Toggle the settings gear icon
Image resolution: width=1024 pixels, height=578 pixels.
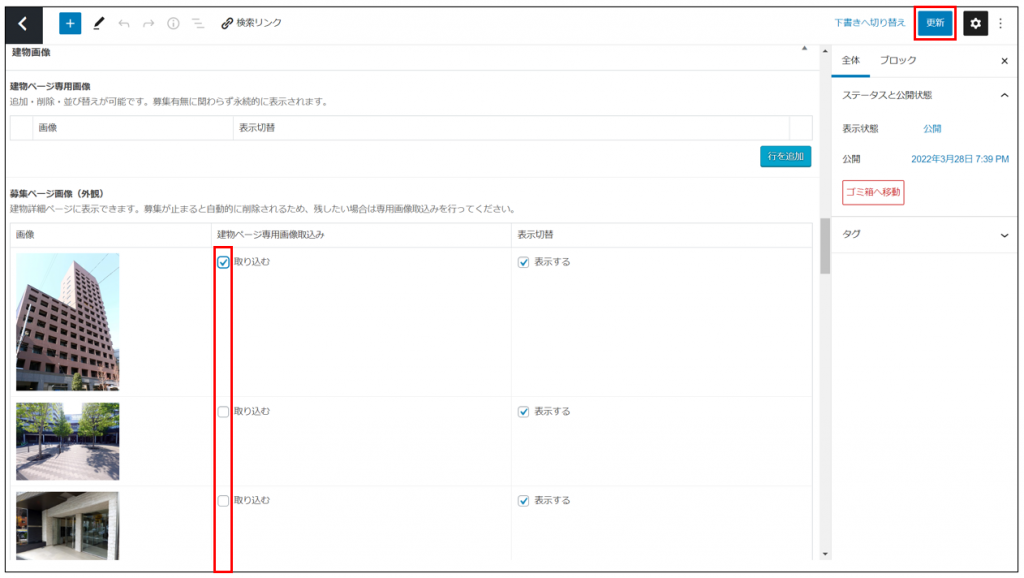click(975, 23)
